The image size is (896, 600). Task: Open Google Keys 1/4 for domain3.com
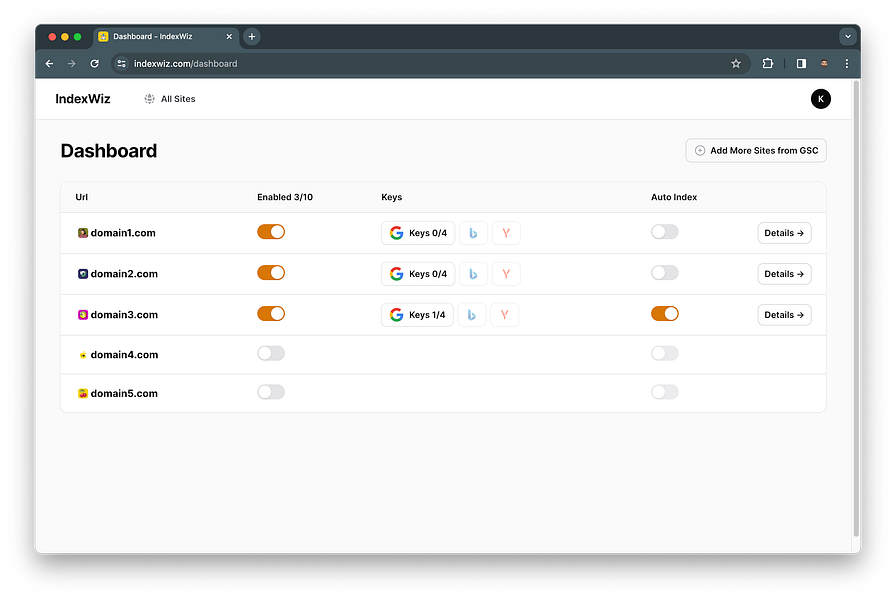[x=417, y=315]
